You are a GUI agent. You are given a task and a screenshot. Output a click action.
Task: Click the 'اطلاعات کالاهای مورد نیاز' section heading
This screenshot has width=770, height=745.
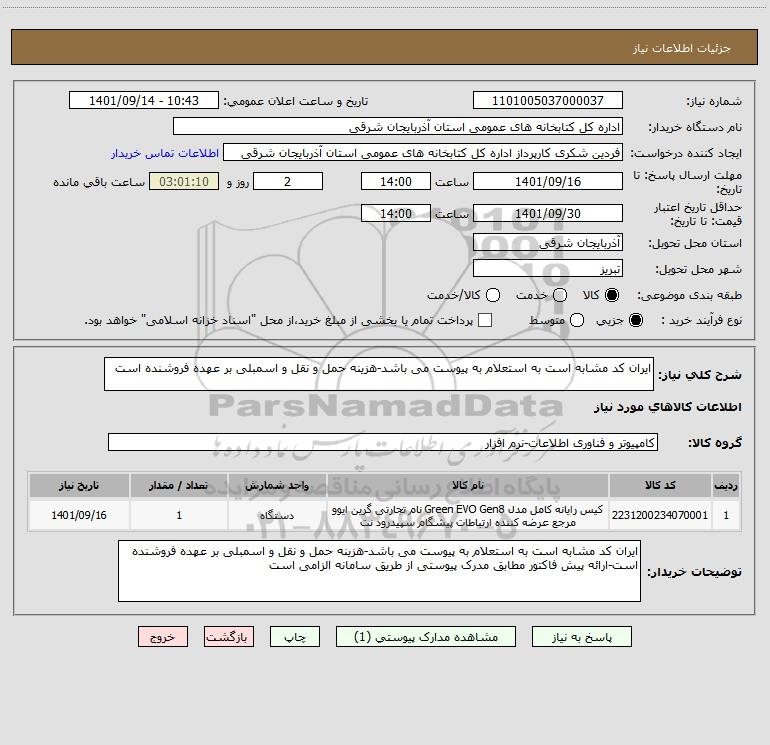pos(667,407)
